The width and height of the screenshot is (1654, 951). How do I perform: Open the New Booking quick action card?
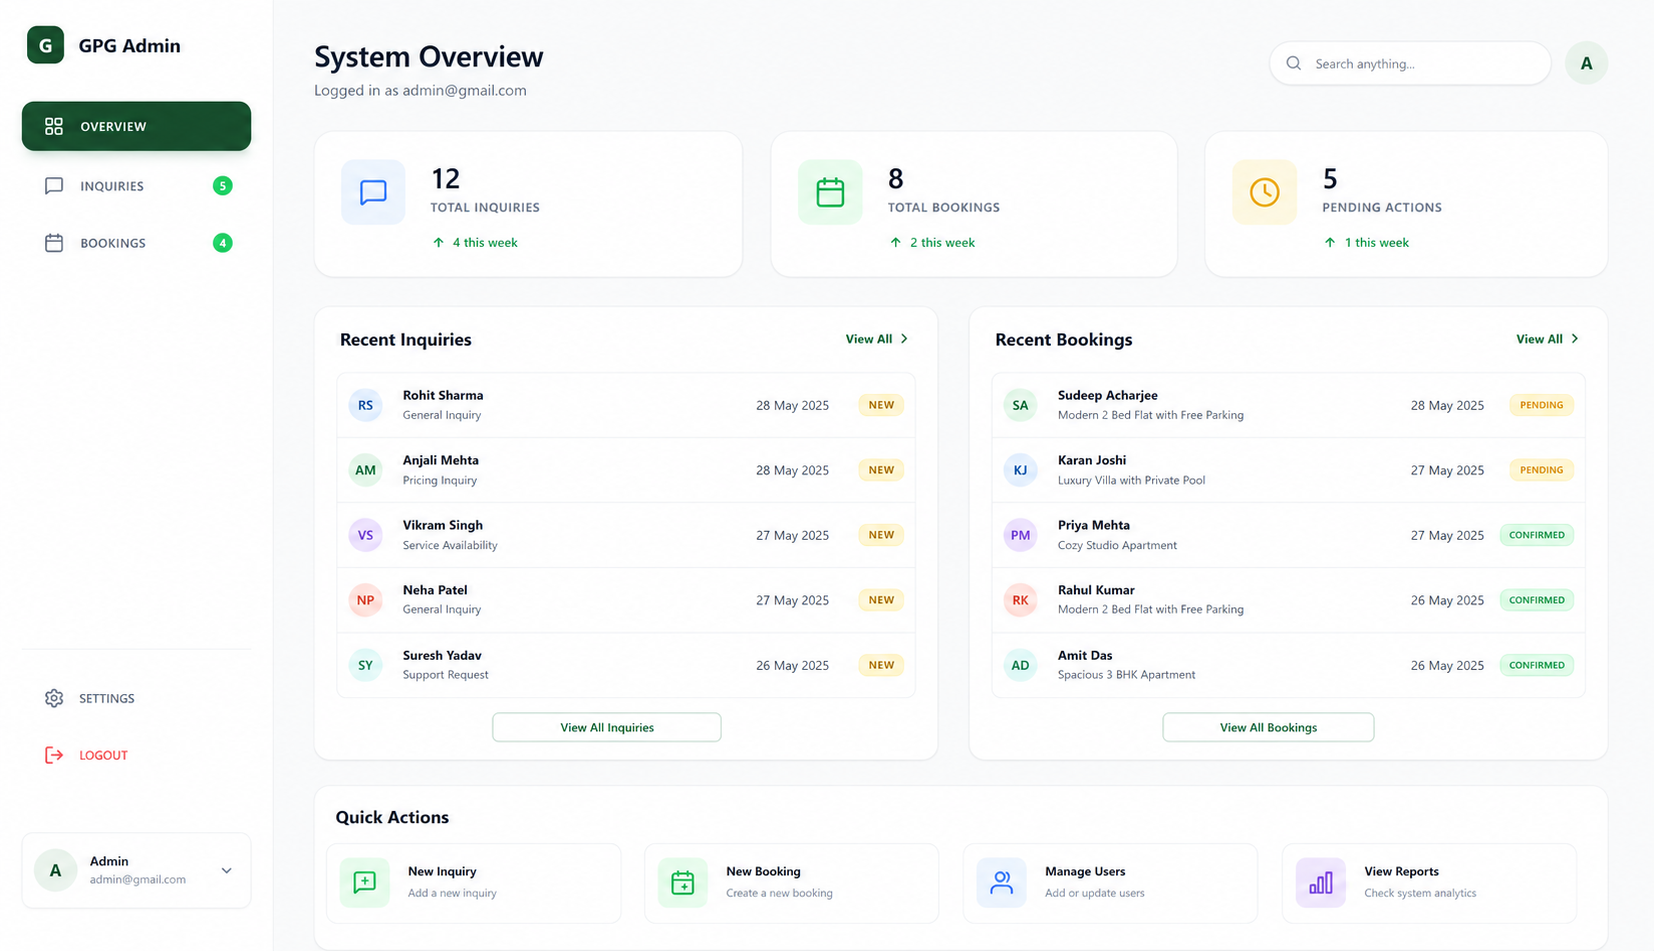791,882
